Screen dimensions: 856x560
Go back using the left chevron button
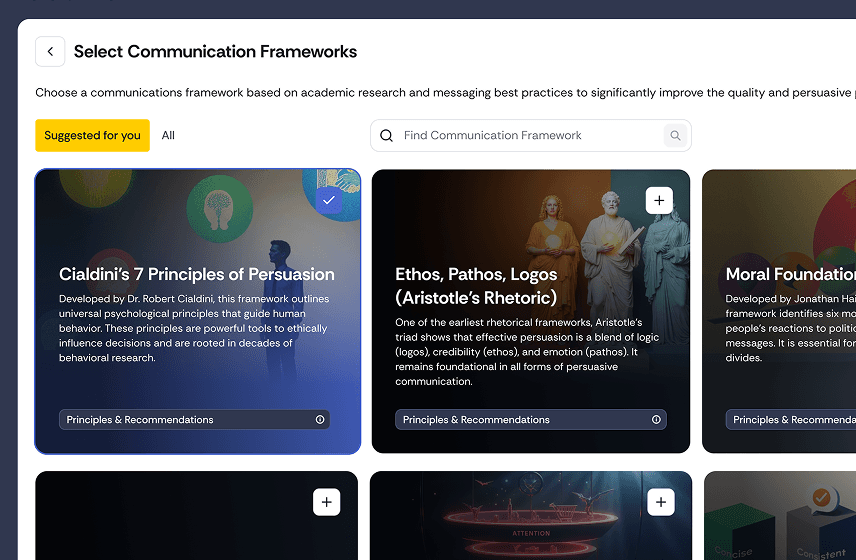point(50,51)
